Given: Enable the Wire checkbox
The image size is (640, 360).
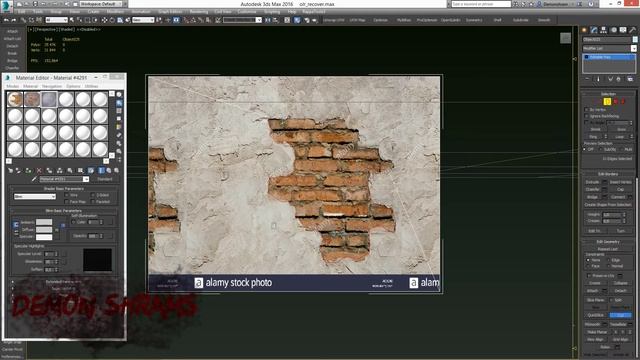Looking at the screenshot, I should pos(67,196).
